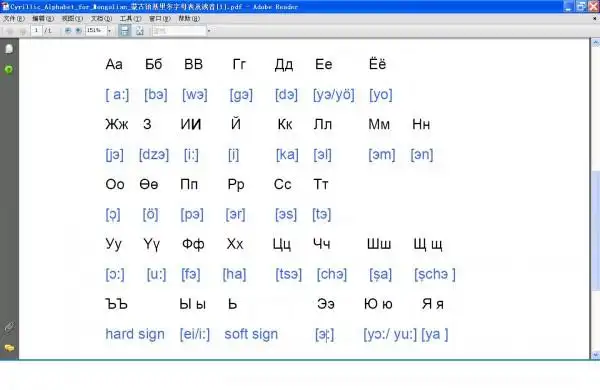The image size is (600, 390).
Task: Open the 文档 (Document) menu
Action: pyautogui.click(x=101, y=18)
